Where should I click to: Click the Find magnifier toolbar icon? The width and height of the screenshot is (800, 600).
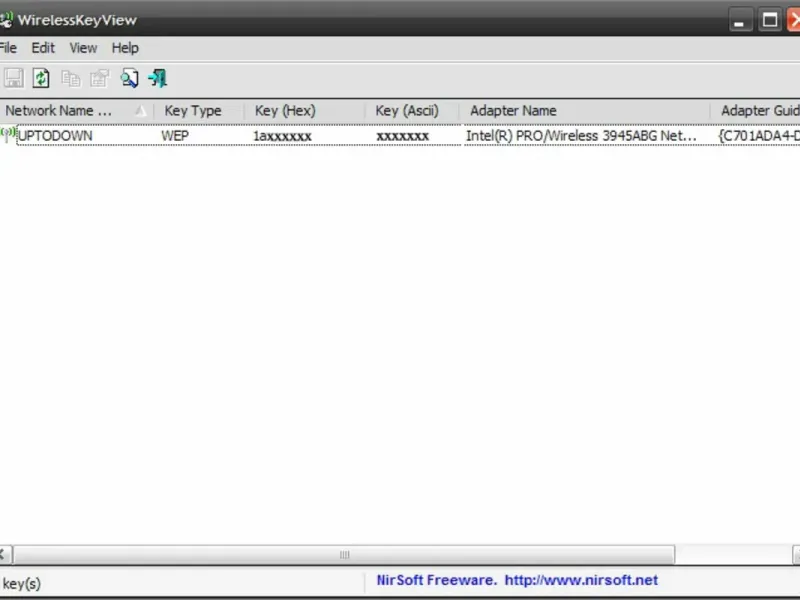(129, 79)
